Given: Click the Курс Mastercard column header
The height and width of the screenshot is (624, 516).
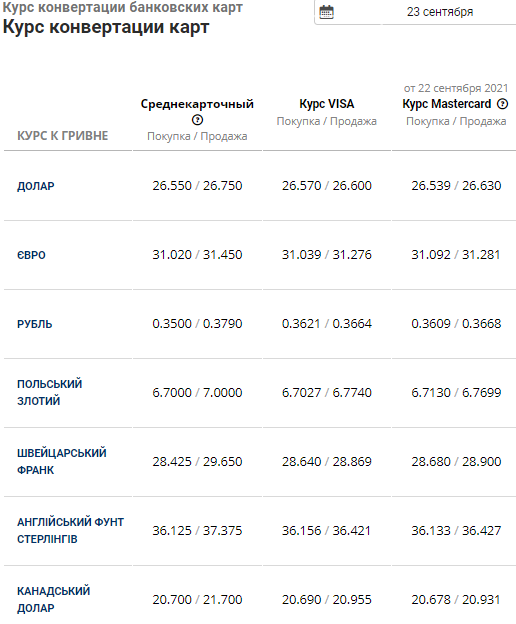Looking at the screenshot, I should [447, 104].
